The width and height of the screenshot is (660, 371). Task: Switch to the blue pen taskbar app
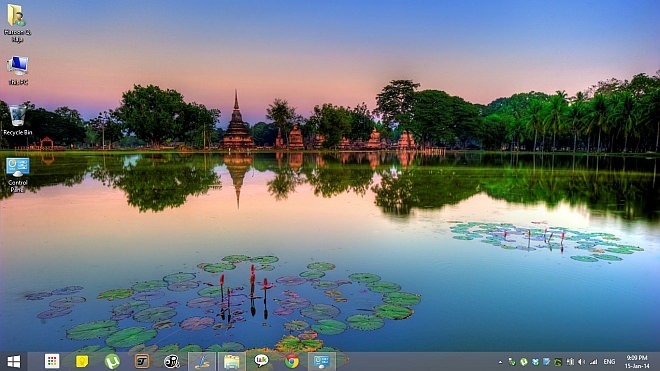pos(202,361)
